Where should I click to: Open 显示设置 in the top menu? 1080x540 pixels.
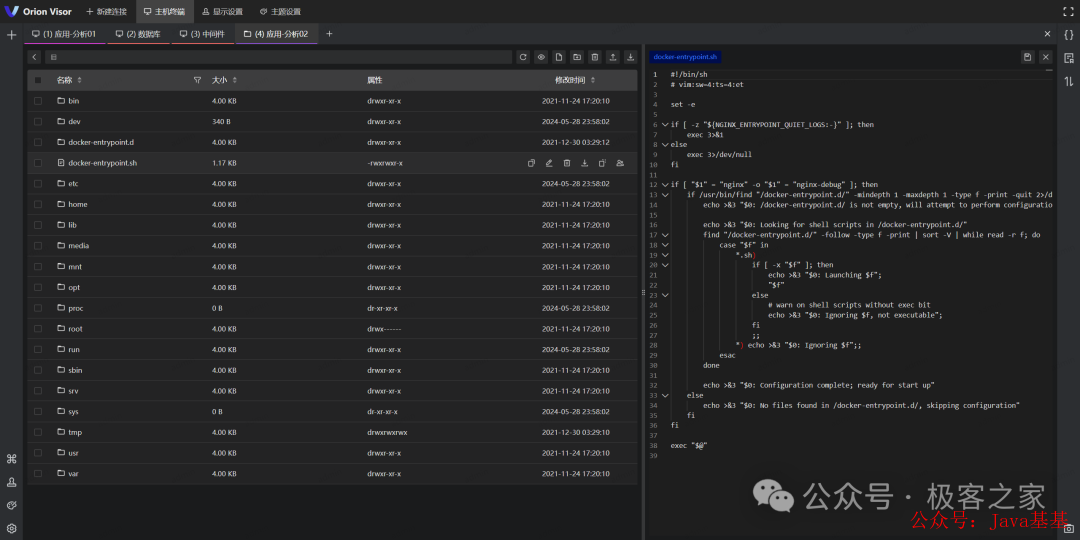[x=222, y=12]
